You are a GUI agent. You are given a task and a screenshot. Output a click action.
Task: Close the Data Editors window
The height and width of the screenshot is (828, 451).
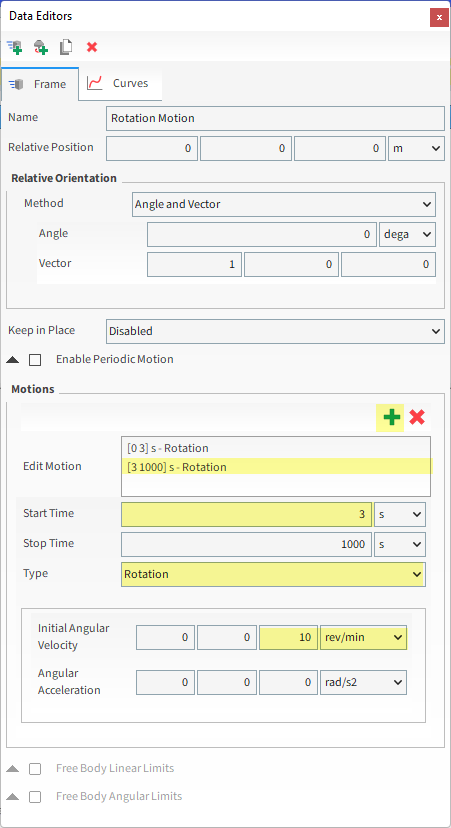438,17
